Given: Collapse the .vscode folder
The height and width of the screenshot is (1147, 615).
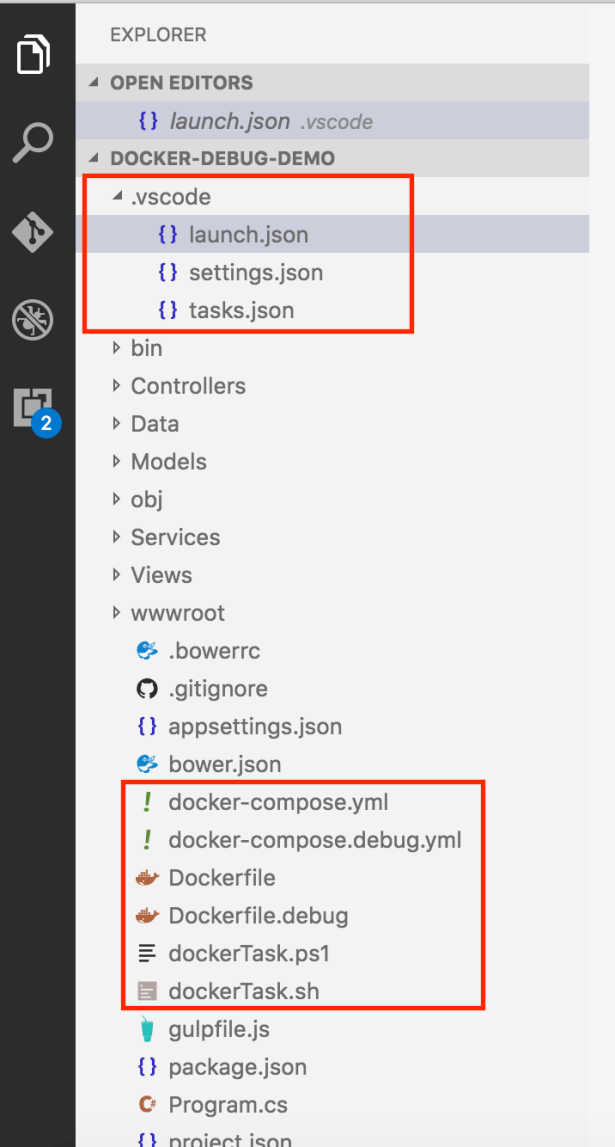Looking at the screenshot, I should [118, 198].
